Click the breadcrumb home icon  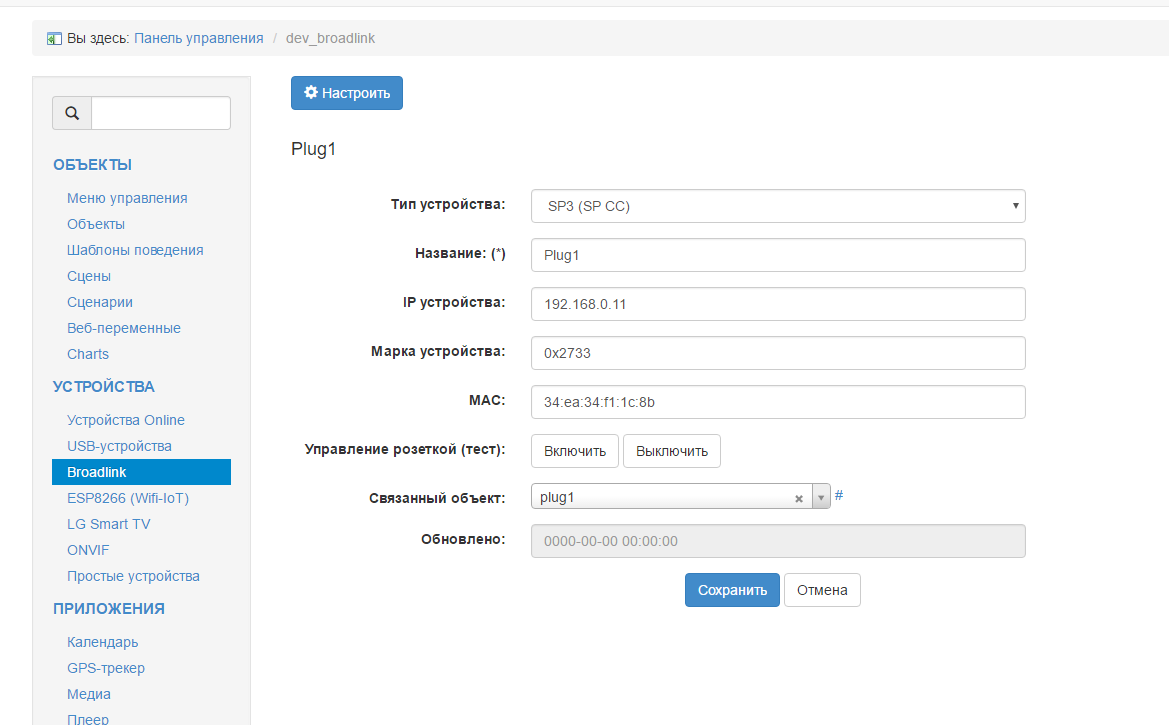pyautogui.click(x=54, y=39)
